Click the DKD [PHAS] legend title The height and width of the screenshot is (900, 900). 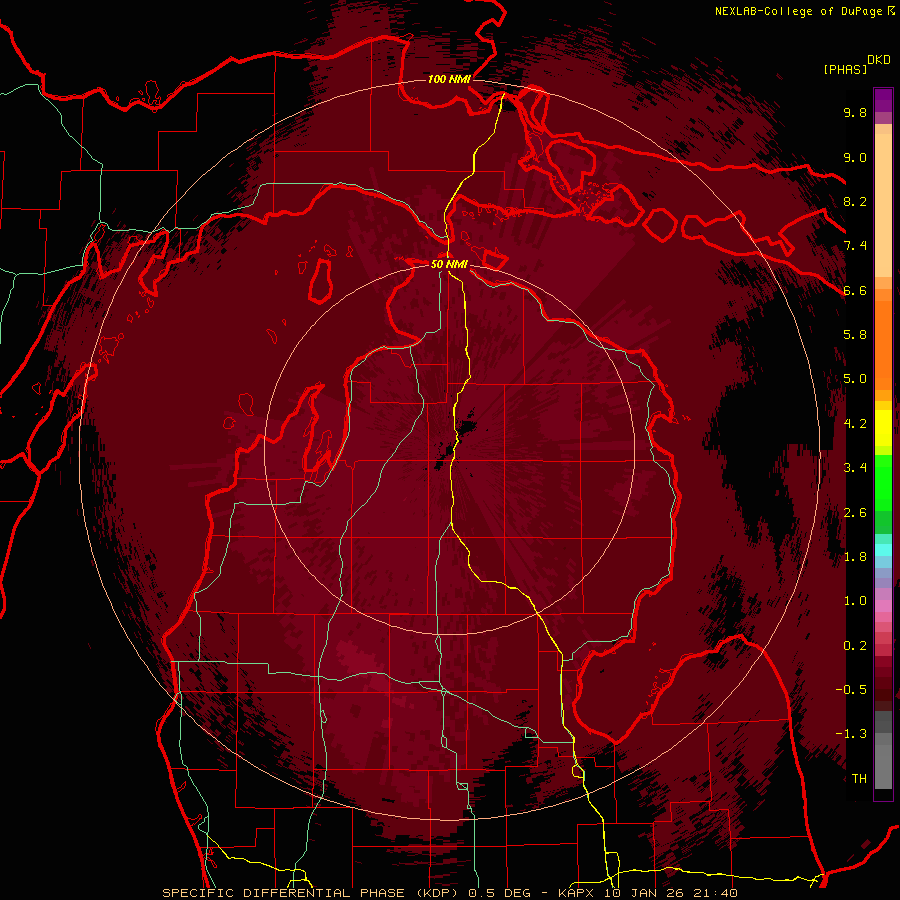click(856, 64)
